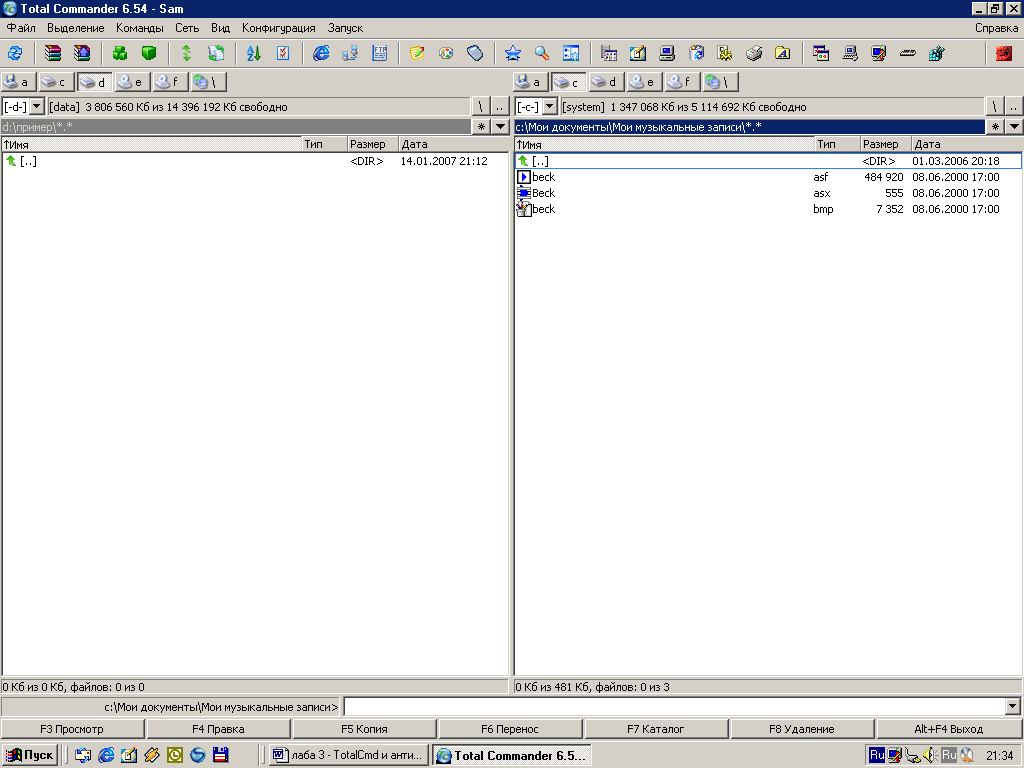Image resolution: width=1024 pixels, height=768 pixels.
Task: Switch right panel to drive a
Action: click(530, 82)
